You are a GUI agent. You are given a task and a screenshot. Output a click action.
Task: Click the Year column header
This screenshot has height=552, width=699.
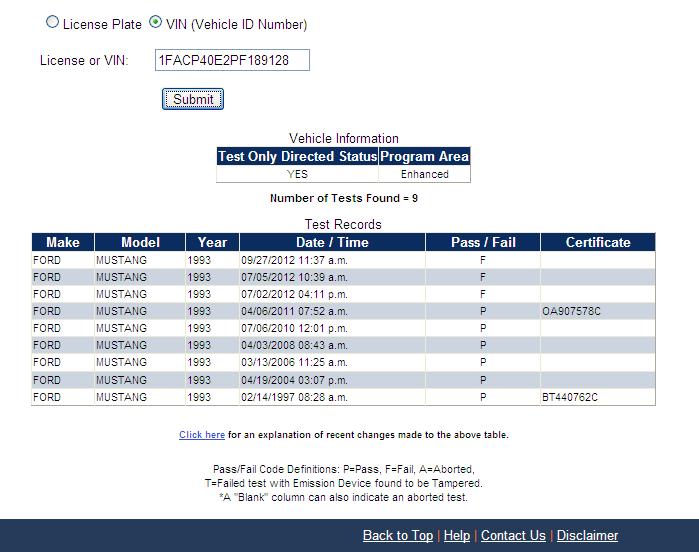pos(212,242)
